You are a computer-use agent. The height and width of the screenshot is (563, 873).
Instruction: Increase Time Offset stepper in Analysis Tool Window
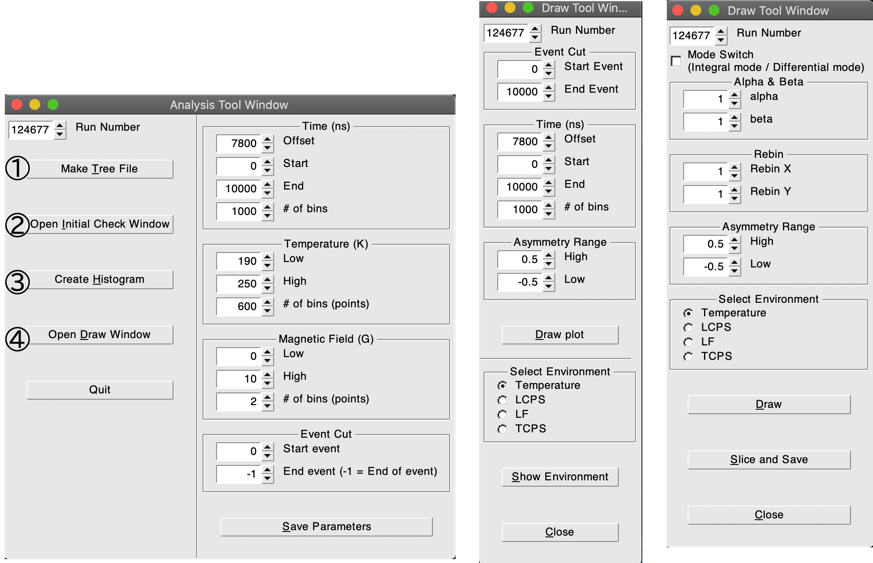pyautogui.click(x=268, y=139)
